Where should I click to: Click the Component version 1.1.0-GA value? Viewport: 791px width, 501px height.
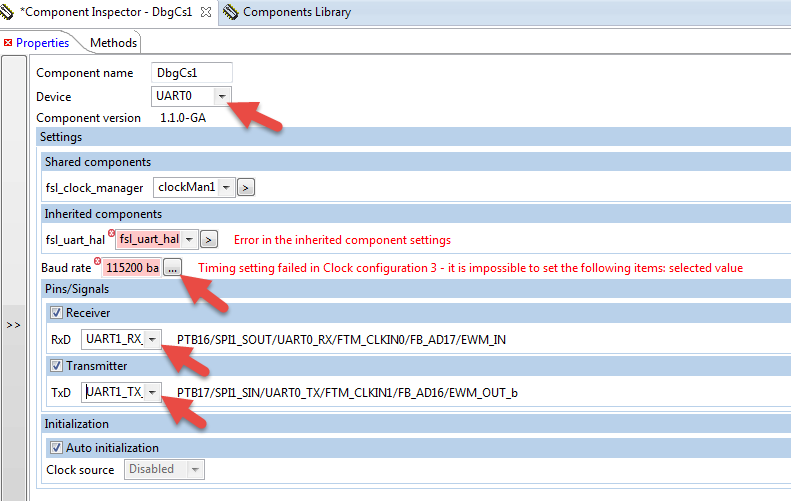click(x=183, y=118)
